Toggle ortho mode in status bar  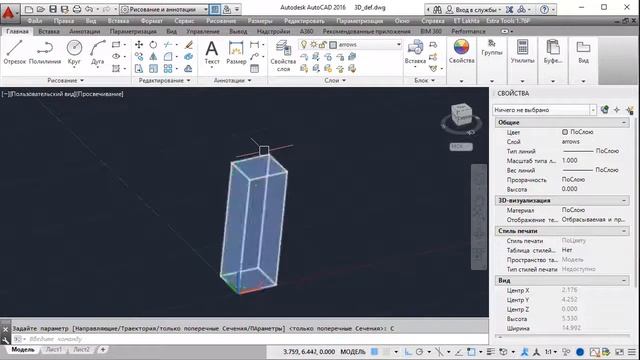click(x=408, y=351)
